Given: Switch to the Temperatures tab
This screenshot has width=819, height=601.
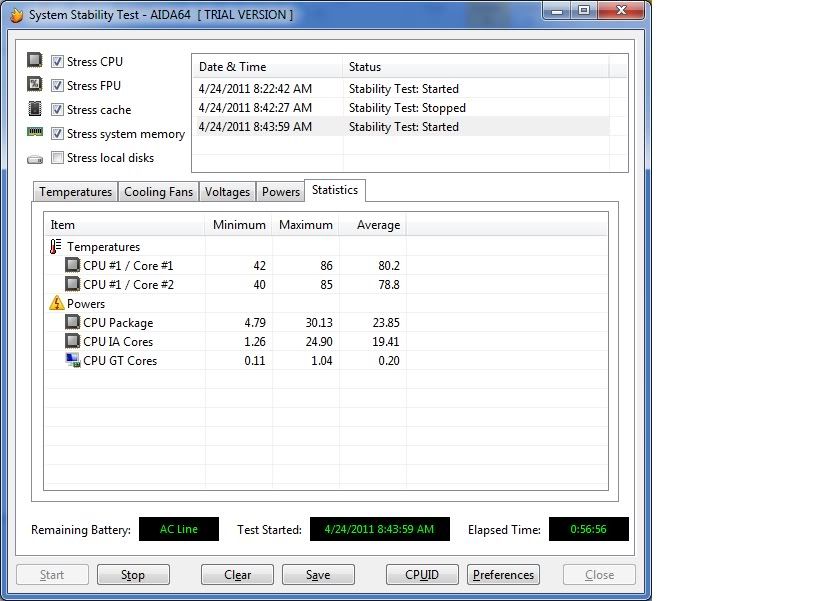Looking at the screenshot, I should point(76,192).
